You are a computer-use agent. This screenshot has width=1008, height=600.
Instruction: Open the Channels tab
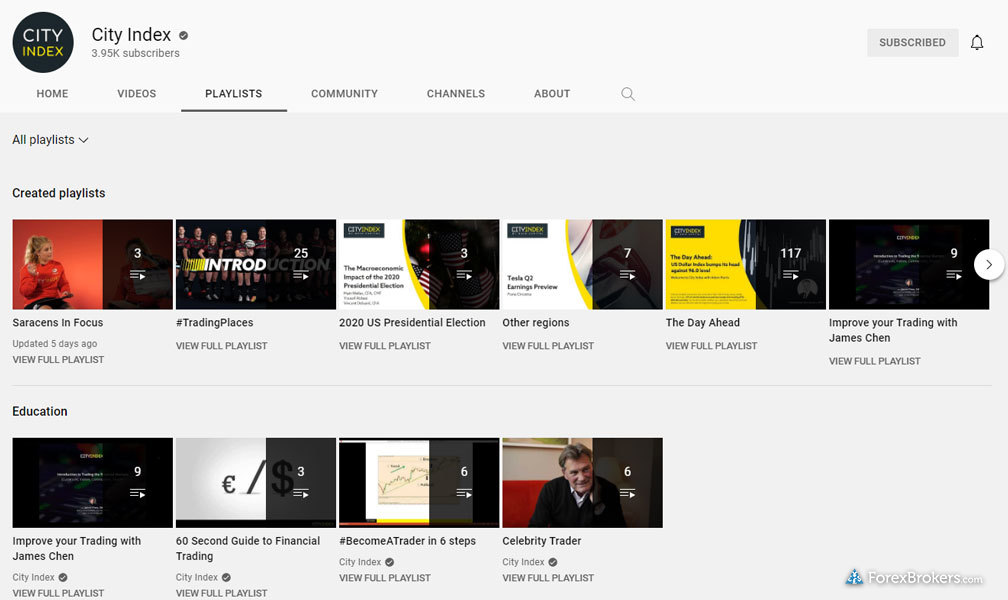[456, 94]
